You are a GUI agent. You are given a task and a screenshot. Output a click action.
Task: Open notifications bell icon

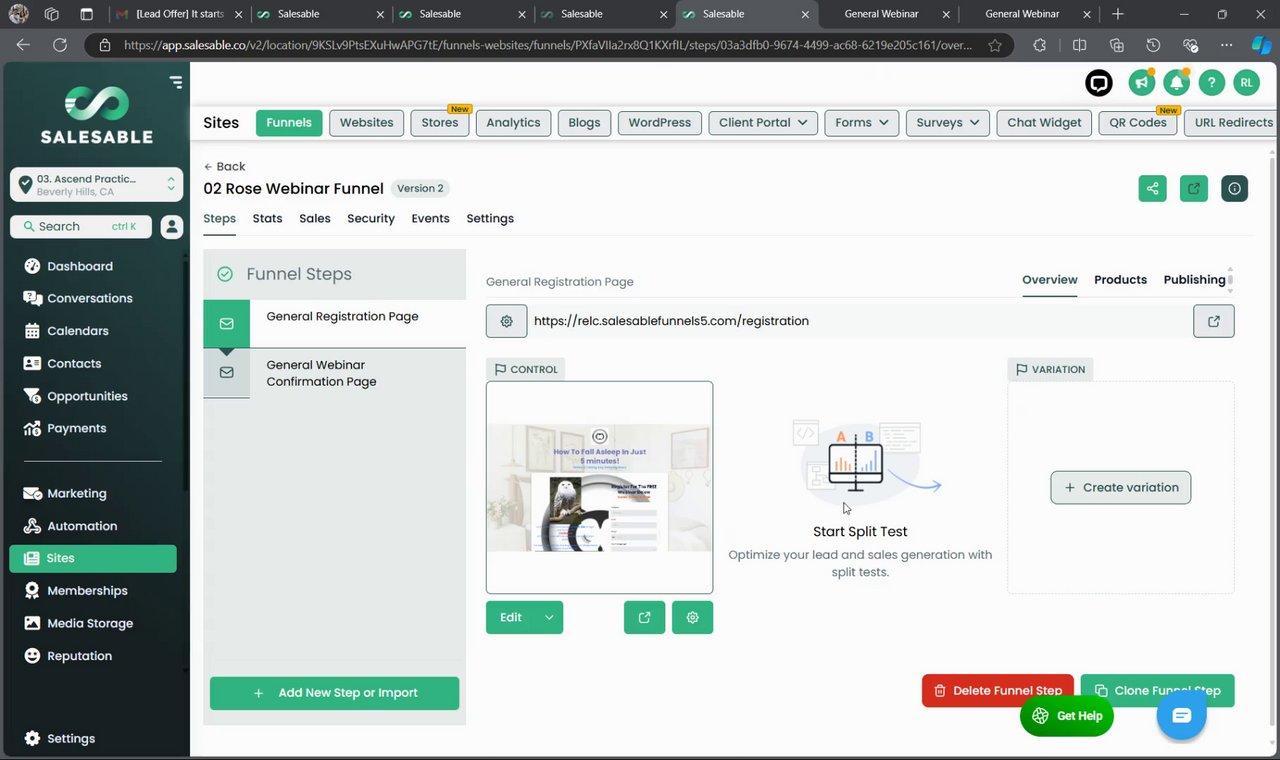[1176, 83]
